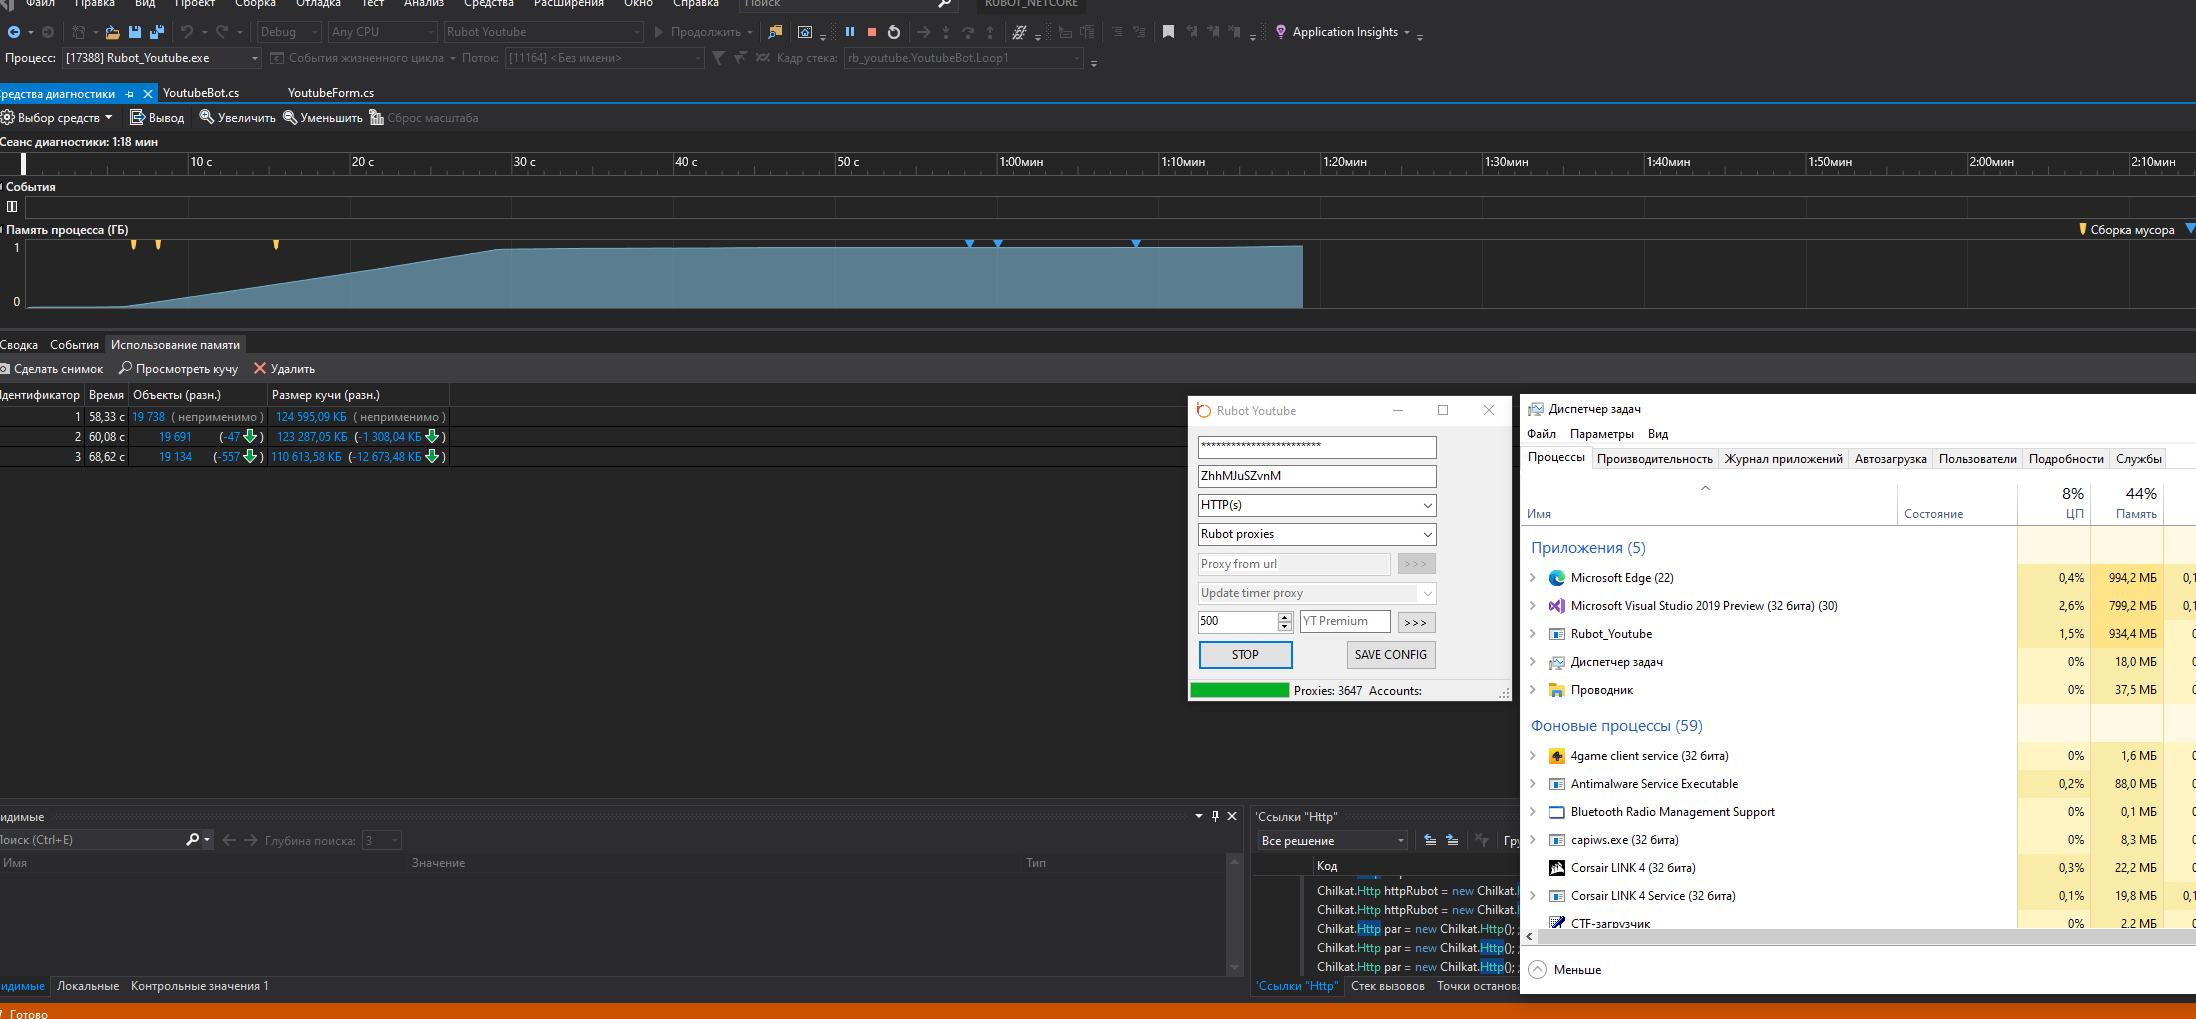Collapse Task Manager details with Меньше
2196x1019 pixels.
click(1566, 970)
